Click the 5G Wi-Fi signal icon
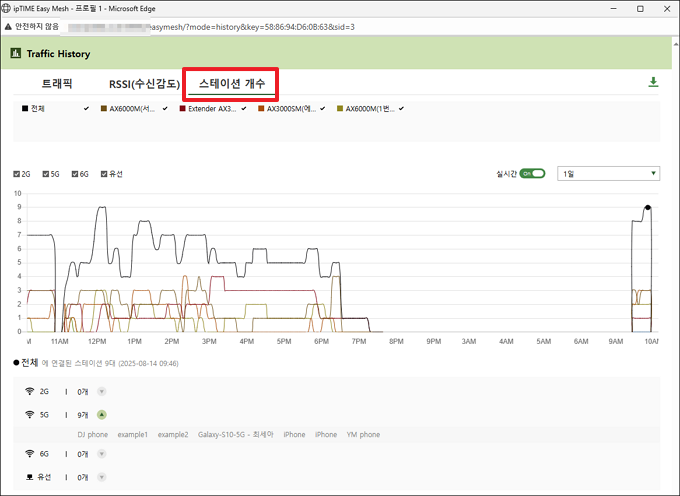Image resolution: width=680 pixels, height=496 pixels. point(30,413)
